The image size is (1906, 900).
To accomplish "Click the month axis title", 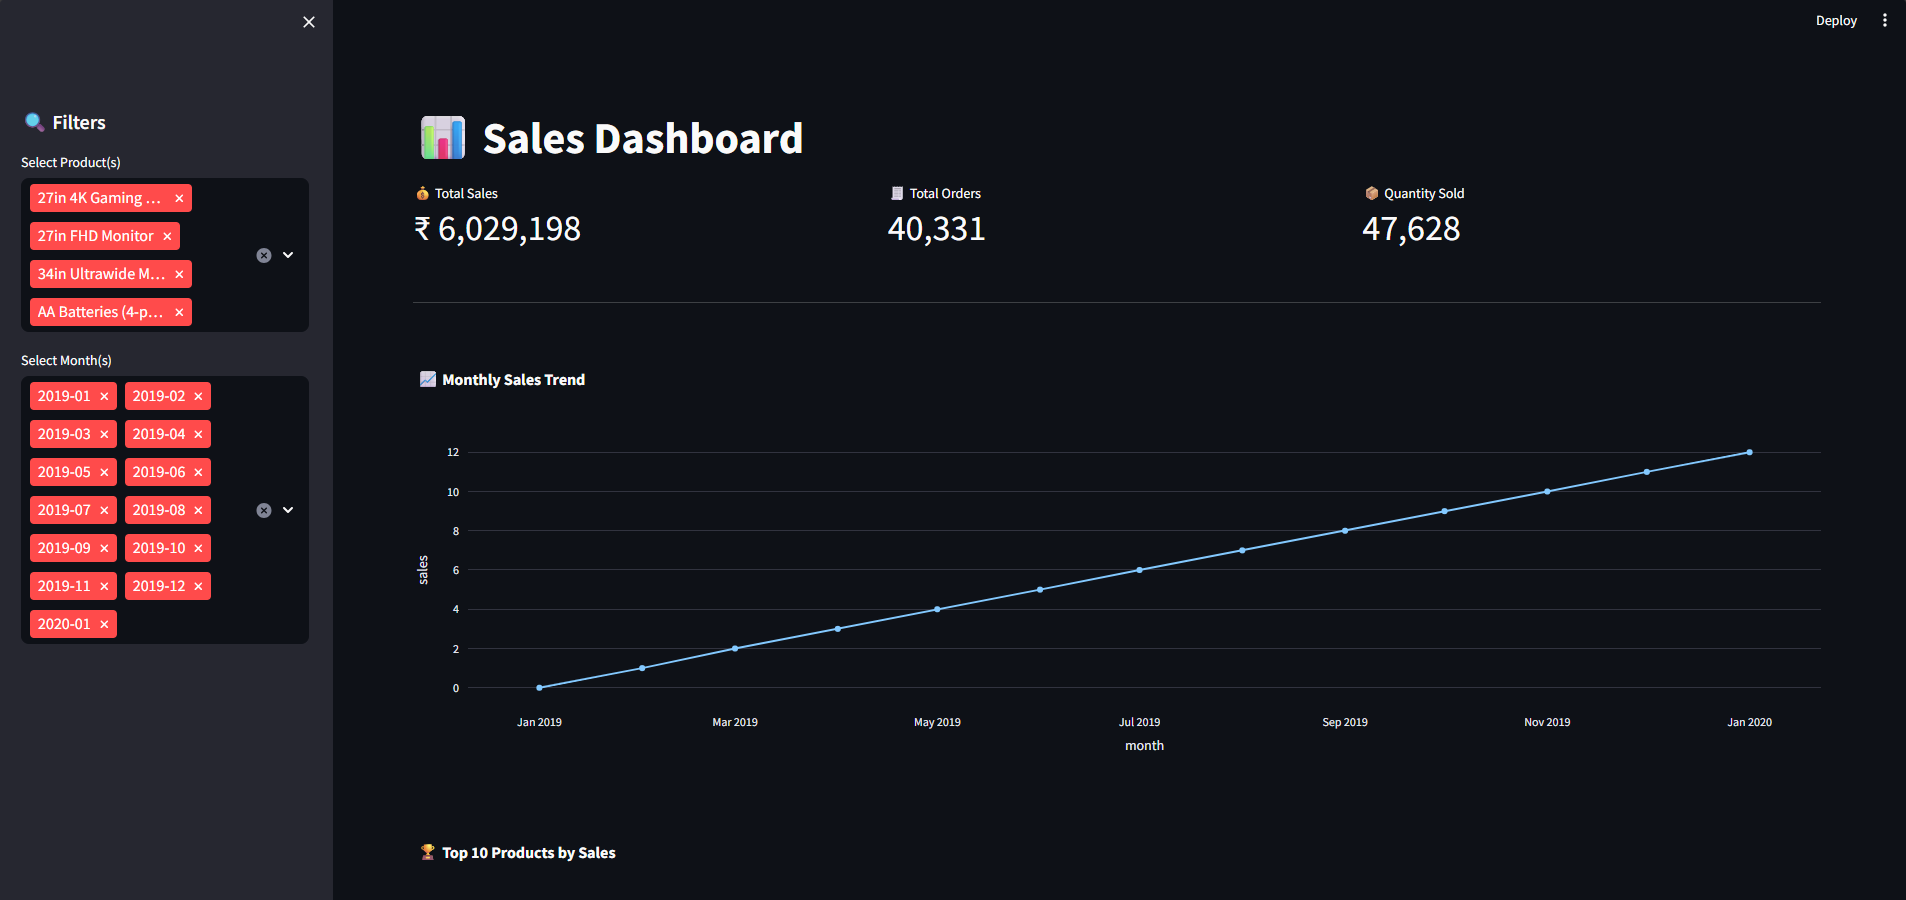I will [1144, 746].
